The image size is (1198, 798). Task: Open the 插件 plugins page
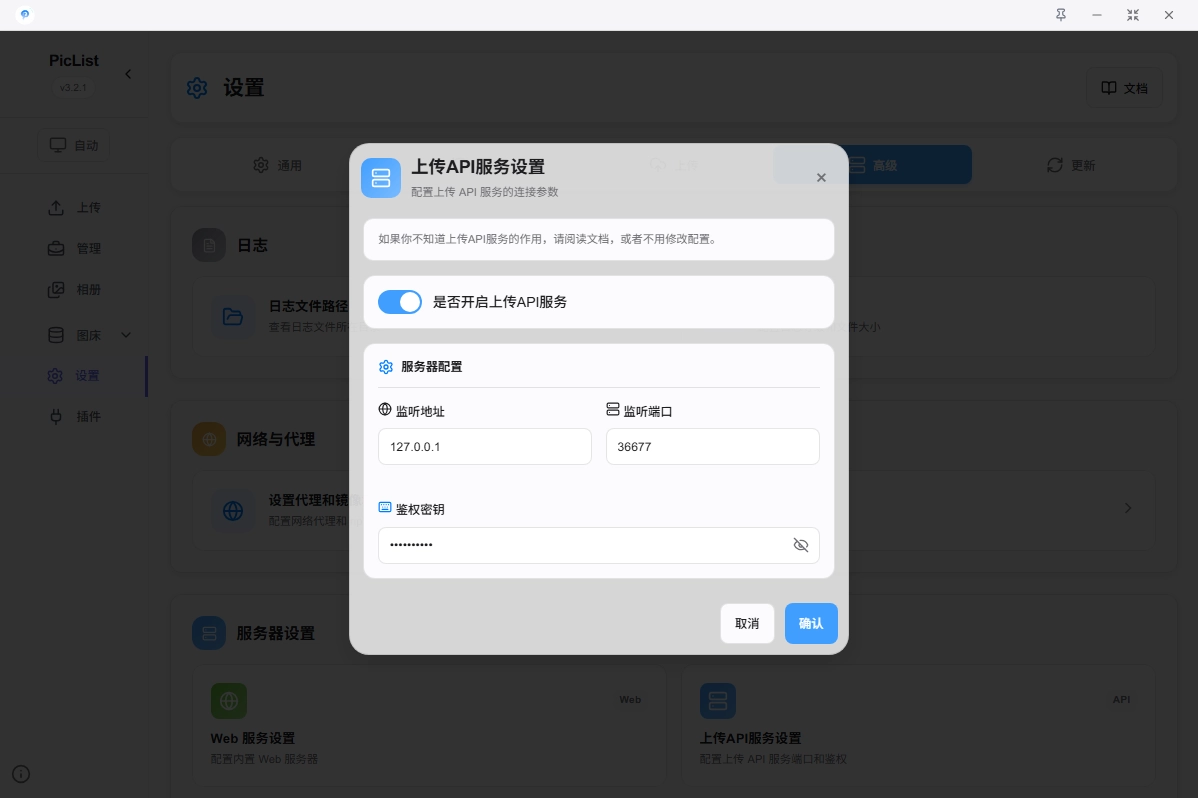click(88, 416)
